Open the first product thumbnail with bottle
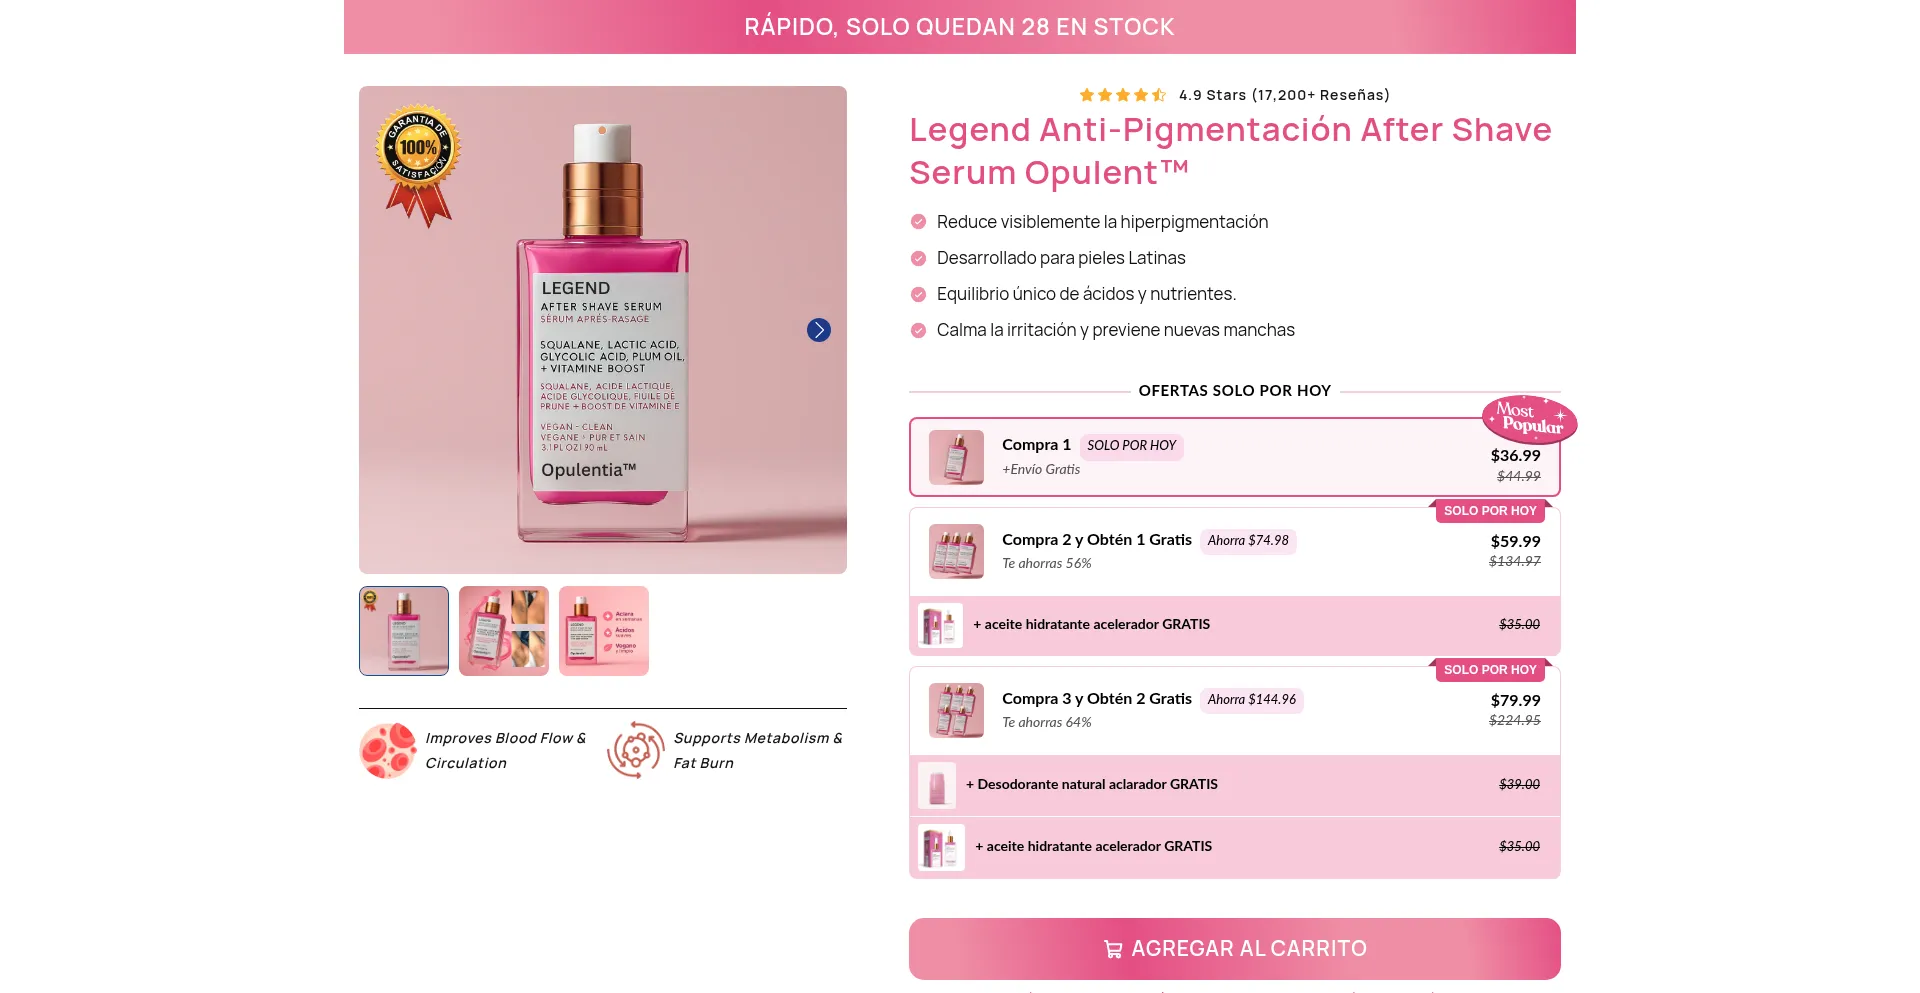The image size is (1920, 993). point(404,631)
